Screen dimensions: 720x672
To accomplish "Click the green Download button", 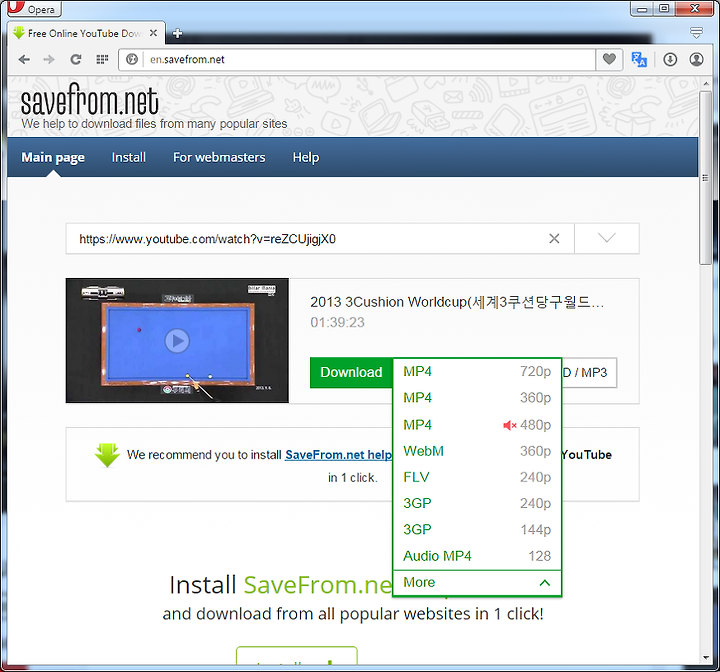I will [x=351, y=372].
